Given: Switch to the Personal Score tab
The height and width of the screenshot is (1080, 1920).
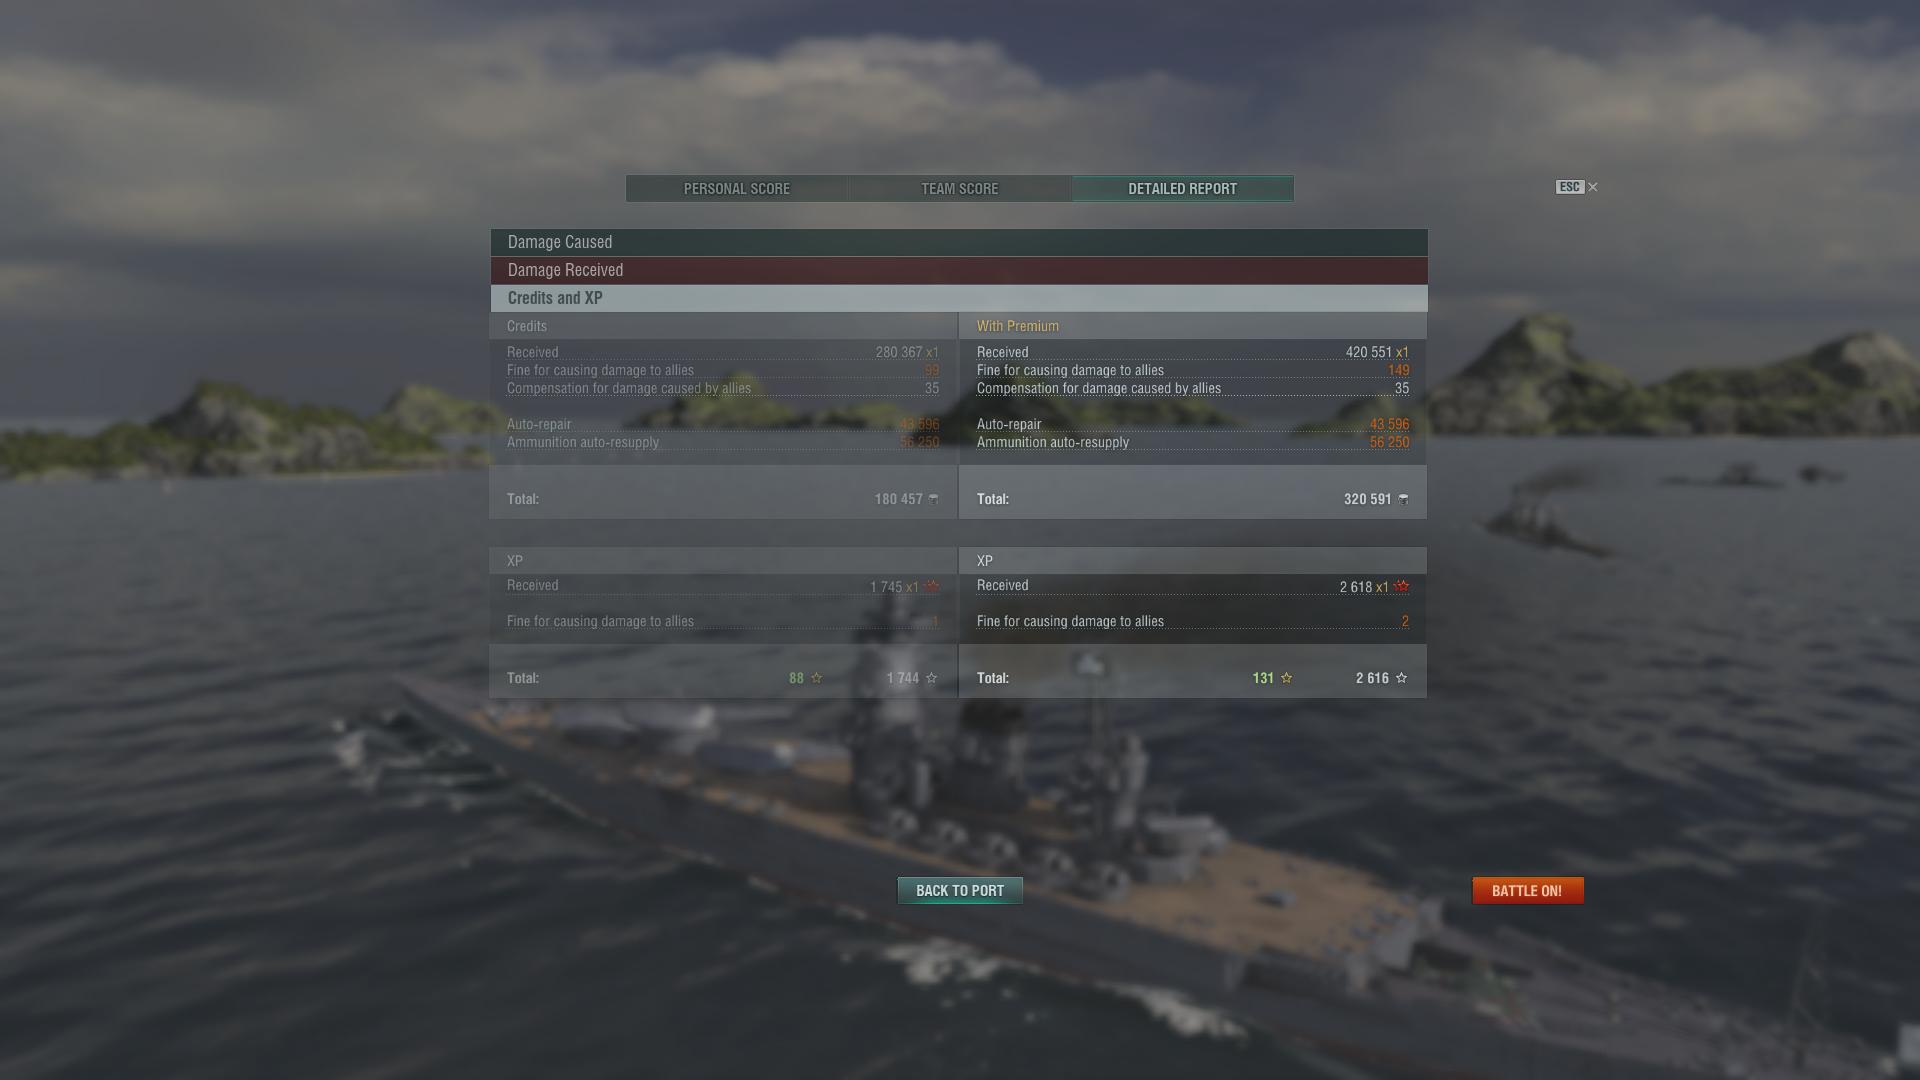Looking at the screenshot, I should pyautogui.click(x=737, y=189).
